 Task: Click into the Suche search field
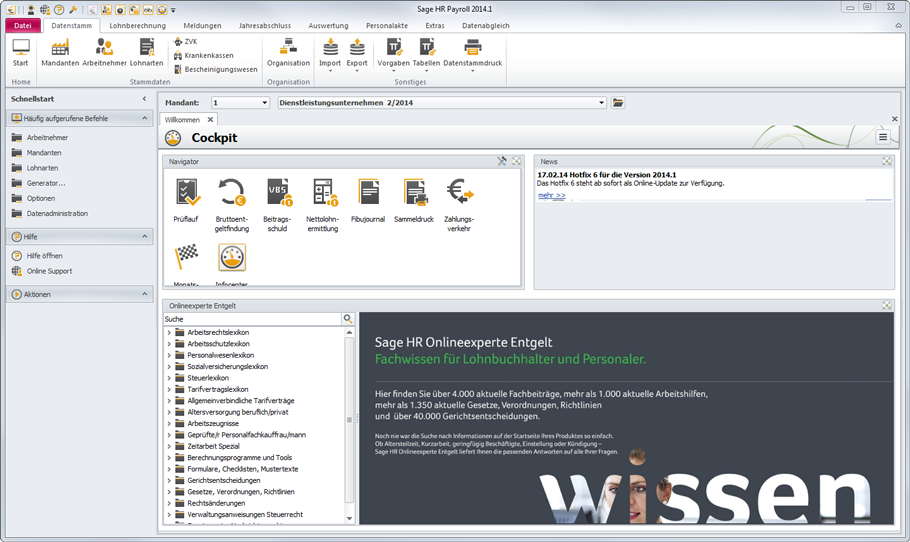(252, 319)
